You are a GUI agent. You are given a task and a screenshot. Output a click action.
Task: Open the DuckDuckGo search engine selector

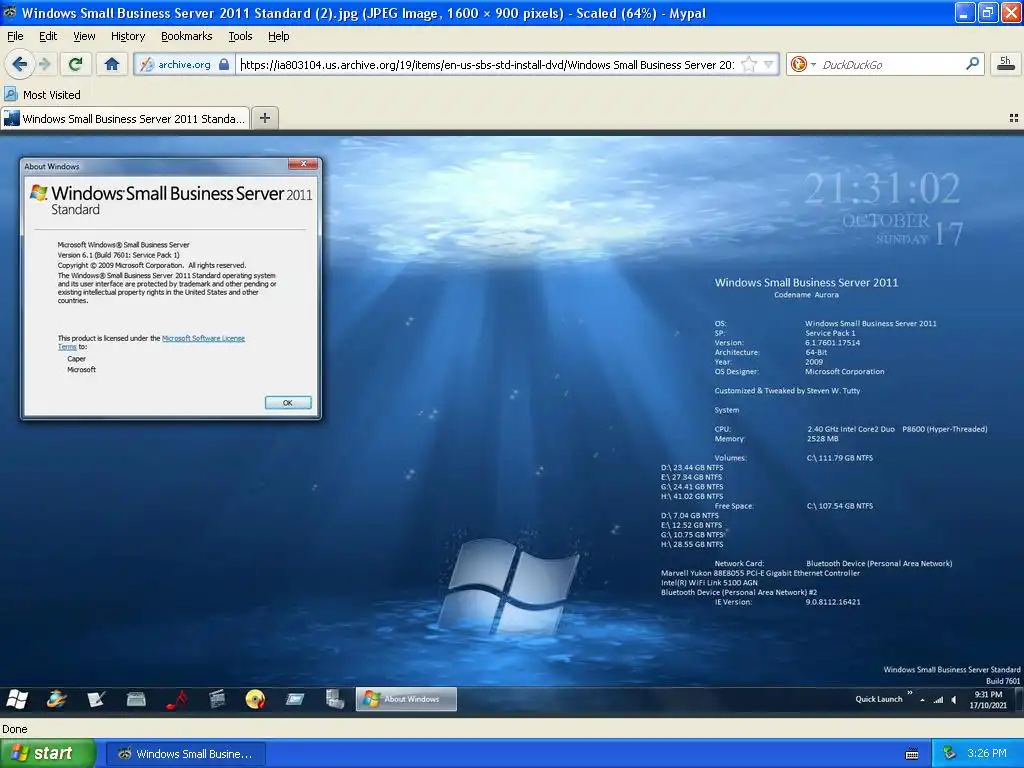[x=803, y=64]
